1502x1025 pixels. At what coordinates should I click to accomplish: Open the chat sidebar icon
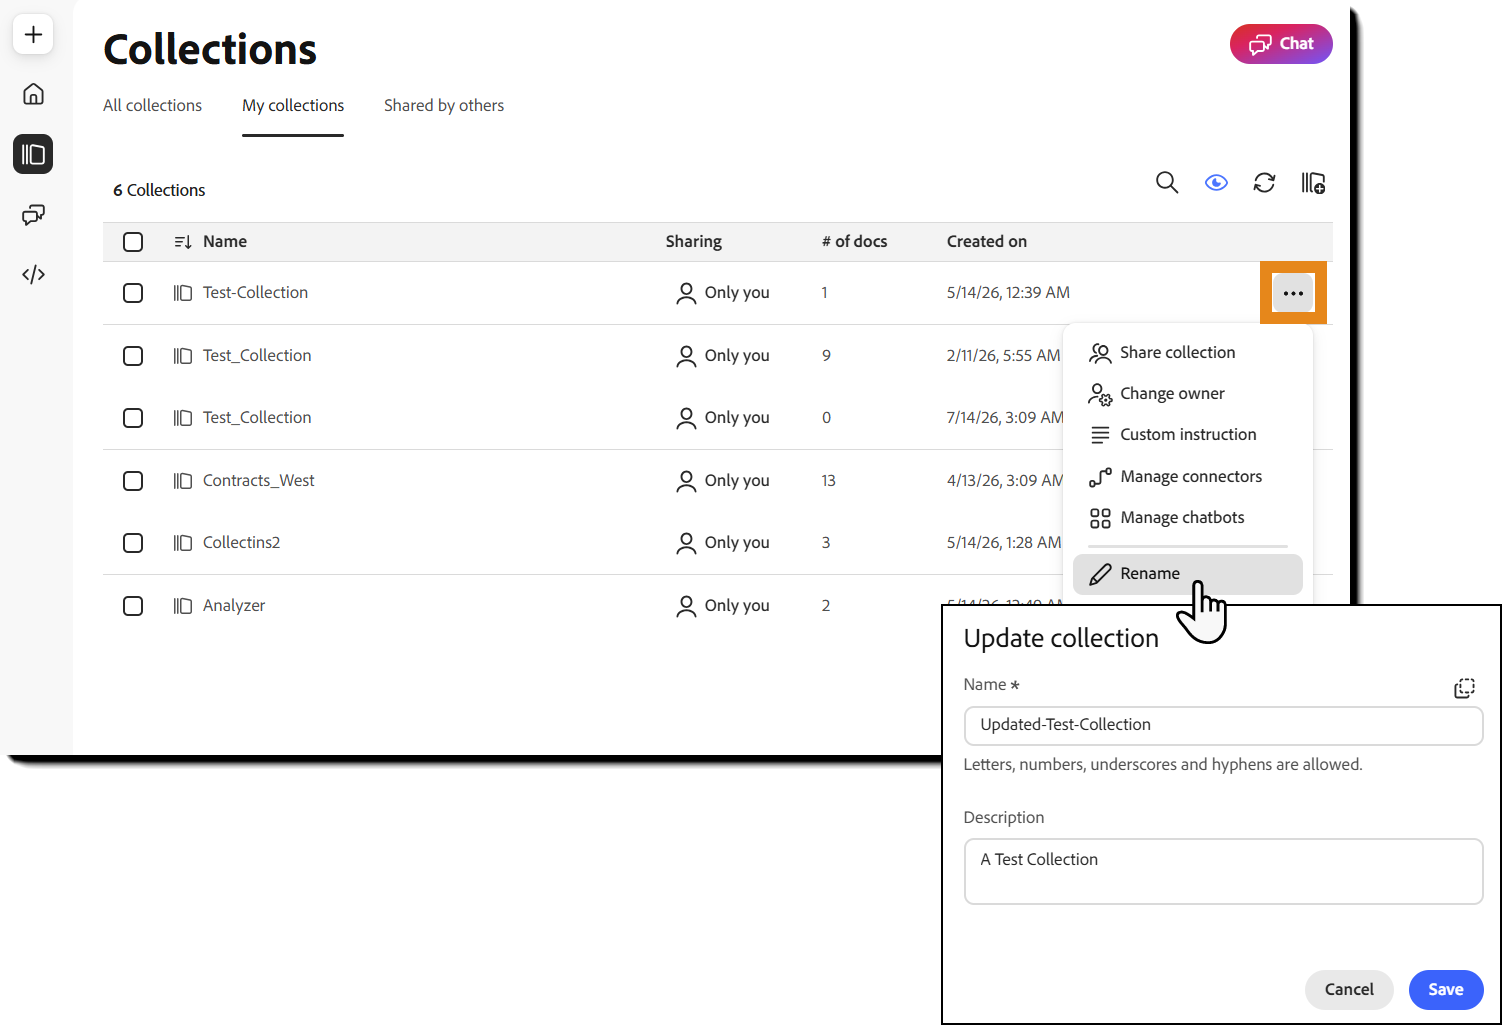click(33, 214)
